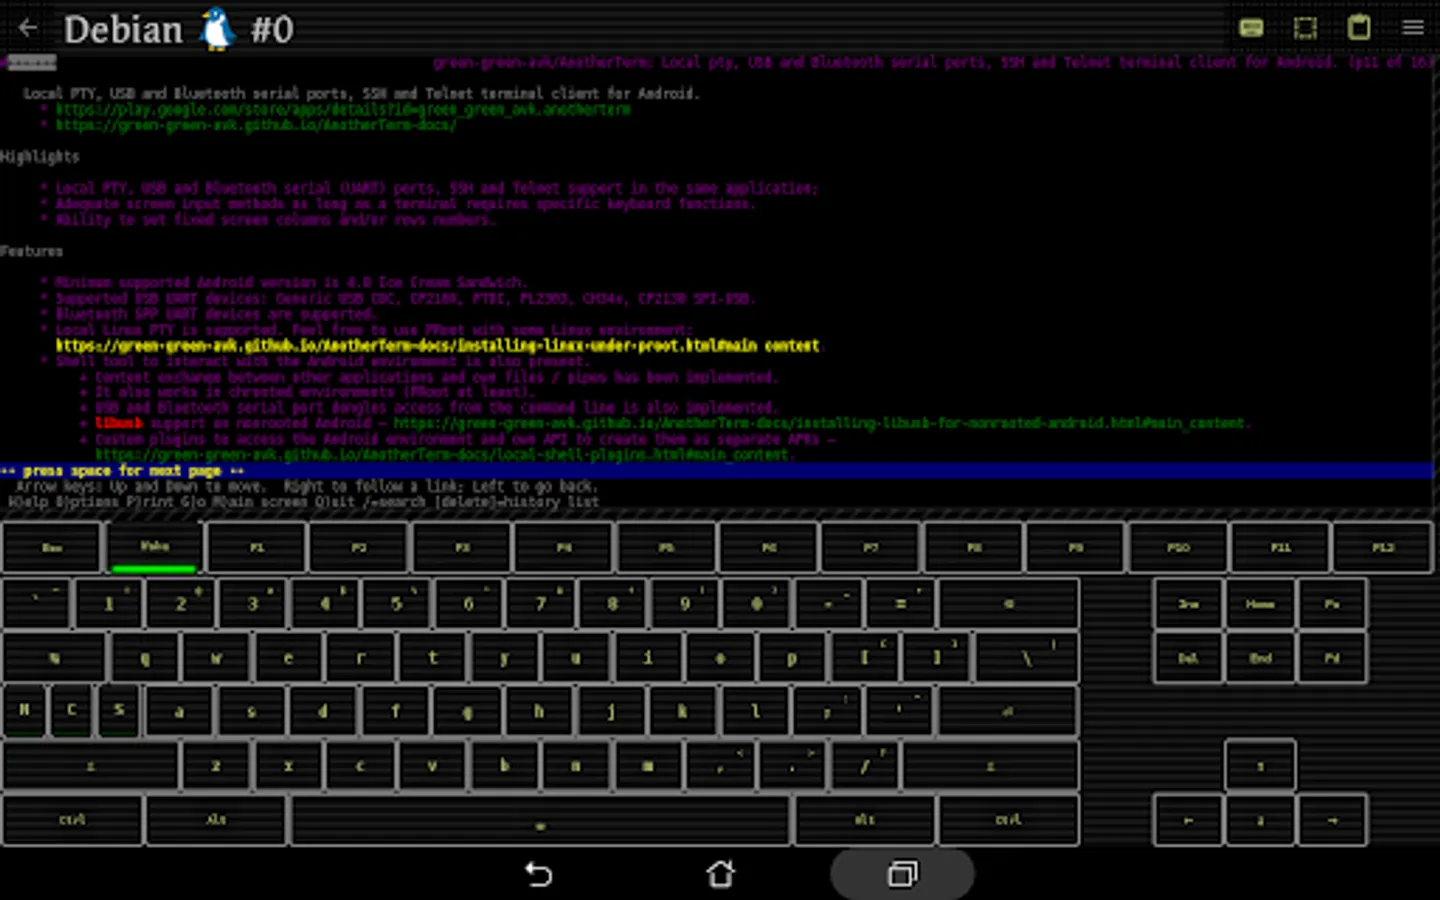Tap the letter l key
1440x900 pixels.
tap(755, 711)
